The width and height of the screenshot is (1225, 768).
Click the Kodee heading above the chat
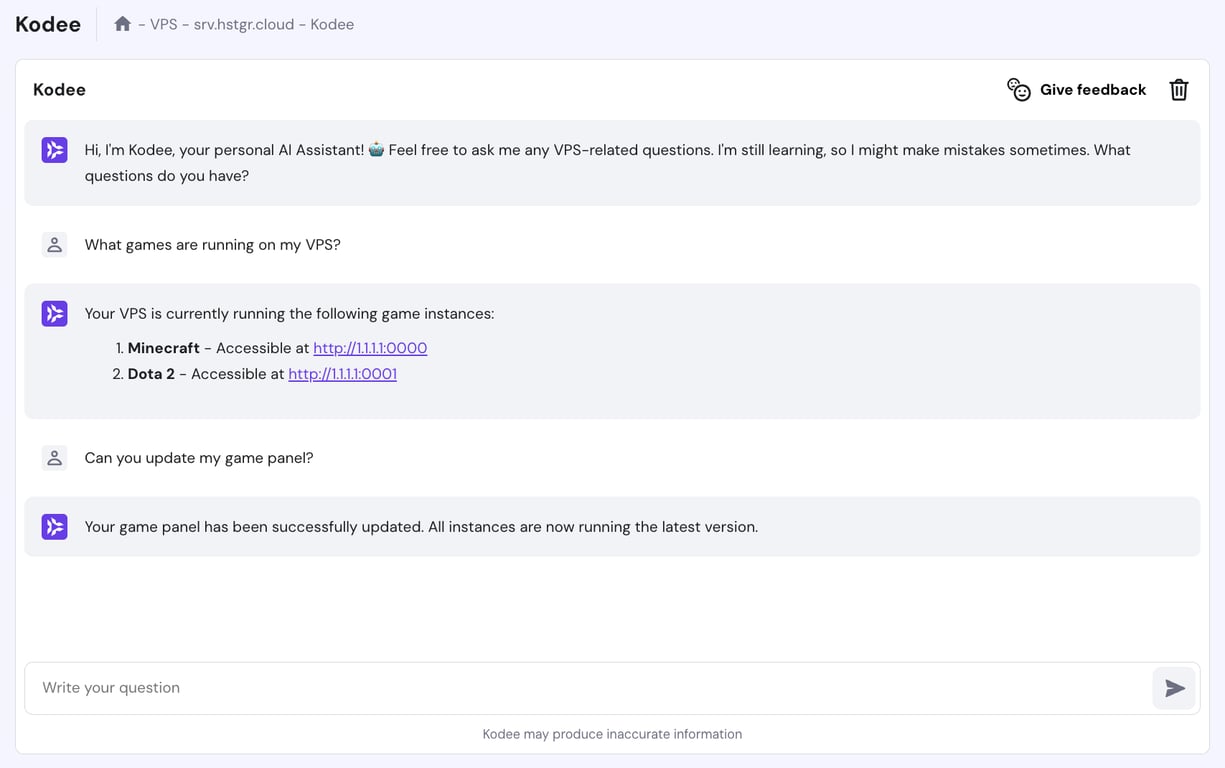59,89
